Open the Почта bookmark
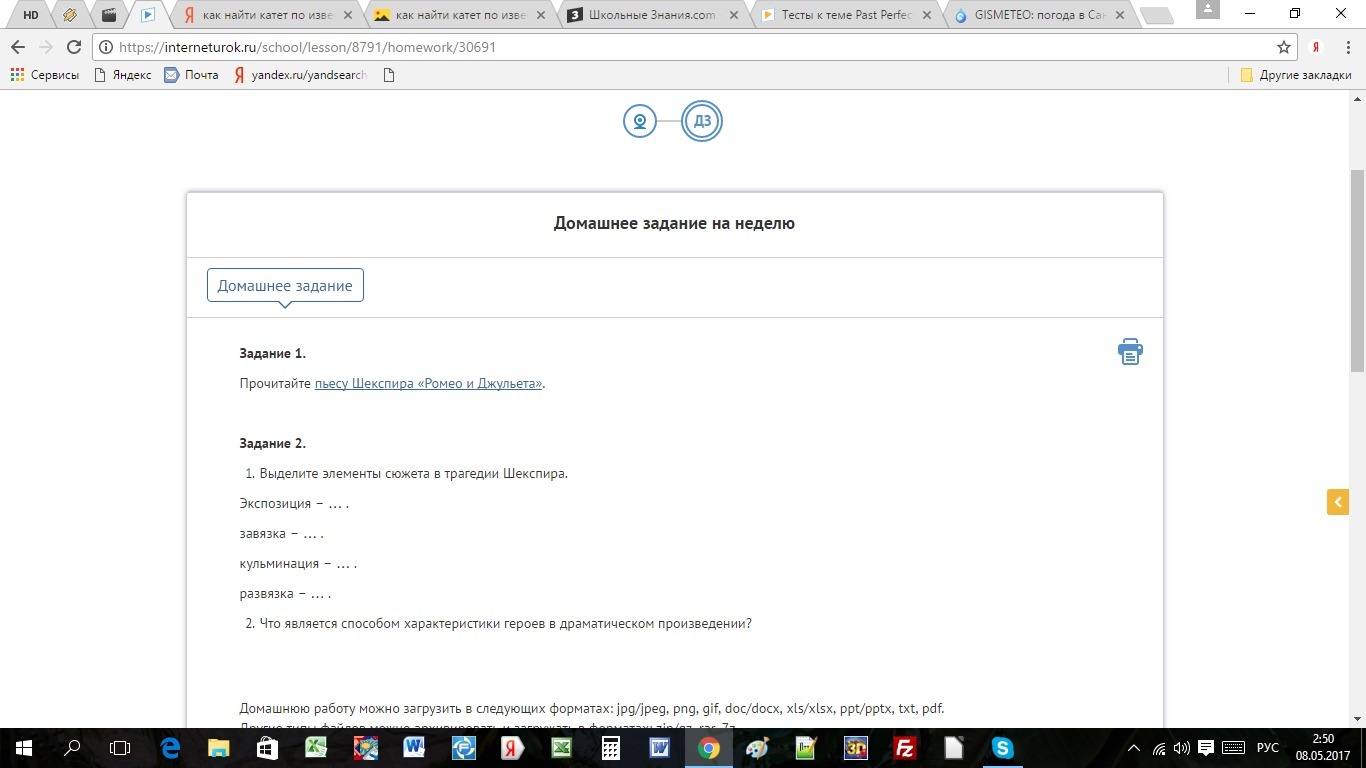The height and width of the screenshot is (768, 1366). tap(191, 75)
